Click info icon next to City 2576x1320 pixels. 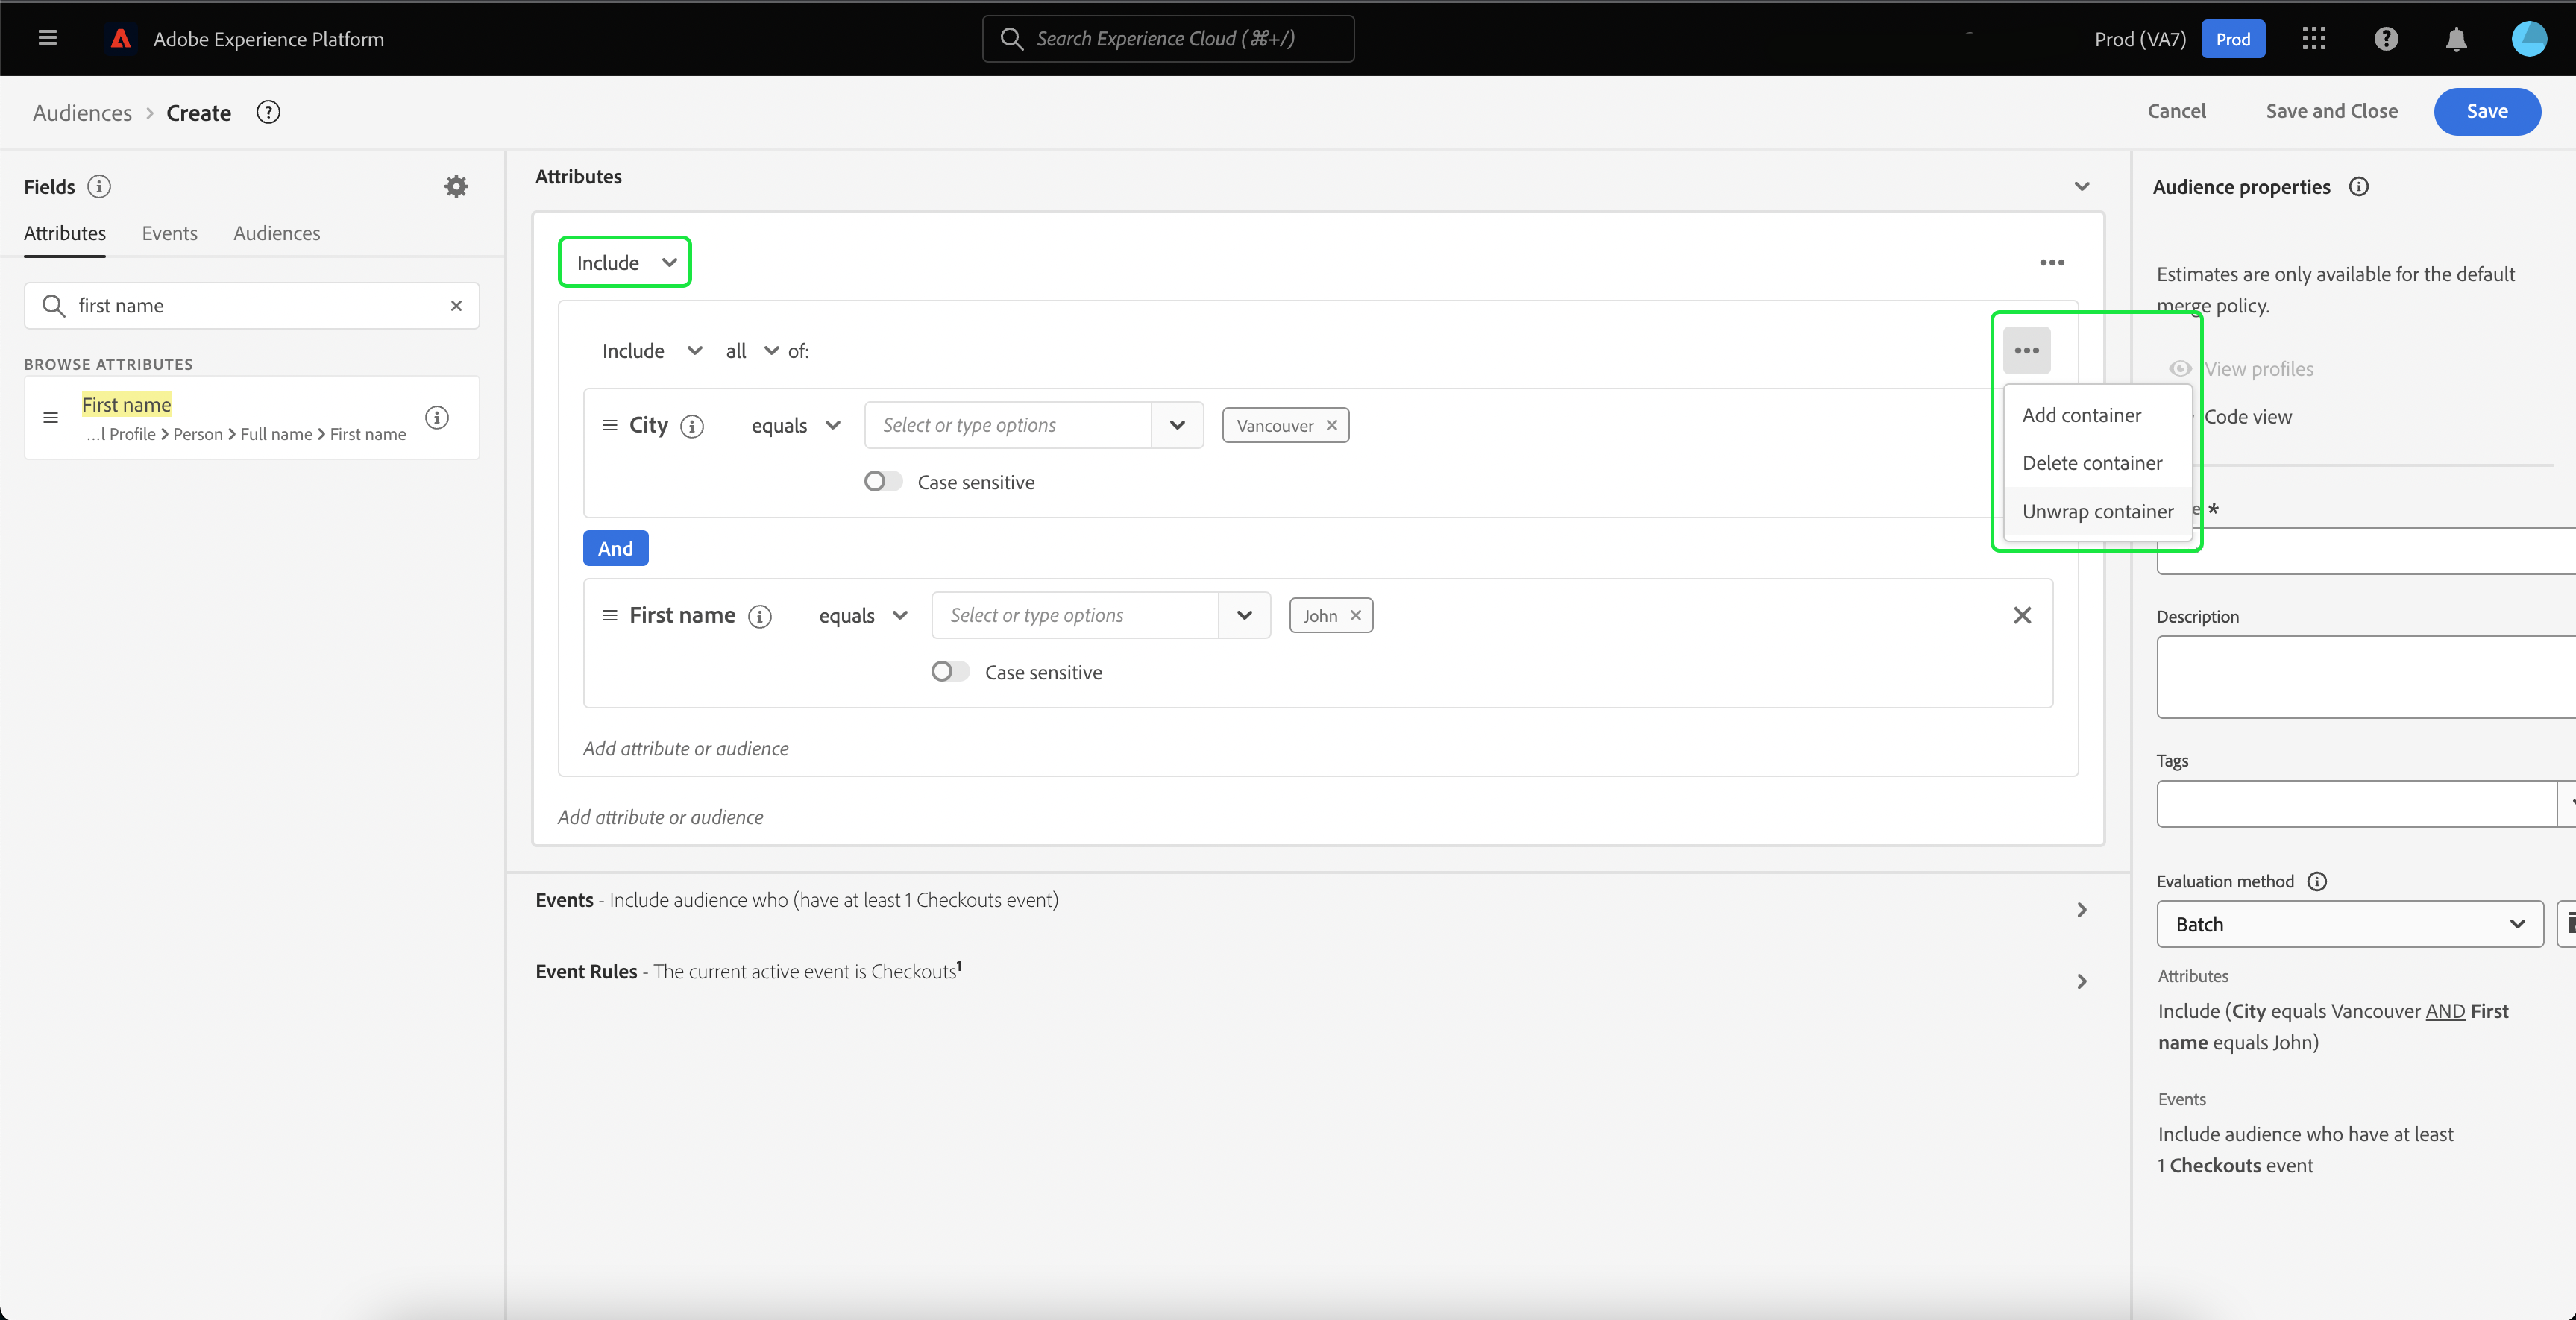(692, 426)
